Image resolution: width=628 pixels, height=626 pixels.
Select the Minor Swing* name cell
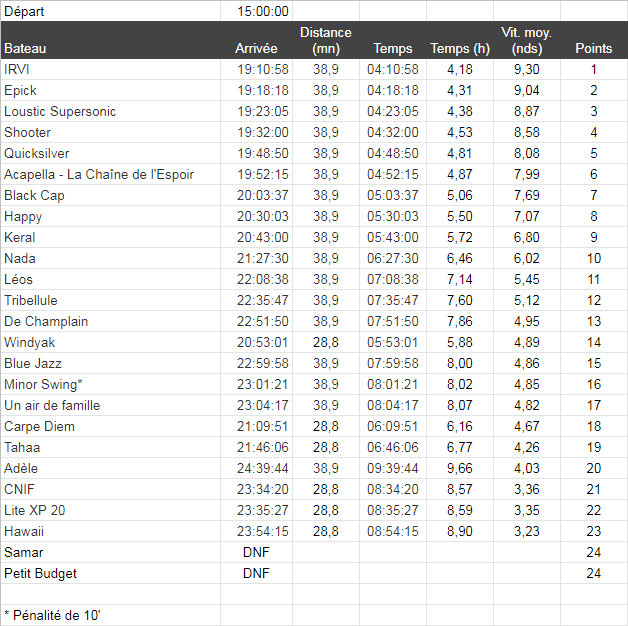(x=111, y=384)
